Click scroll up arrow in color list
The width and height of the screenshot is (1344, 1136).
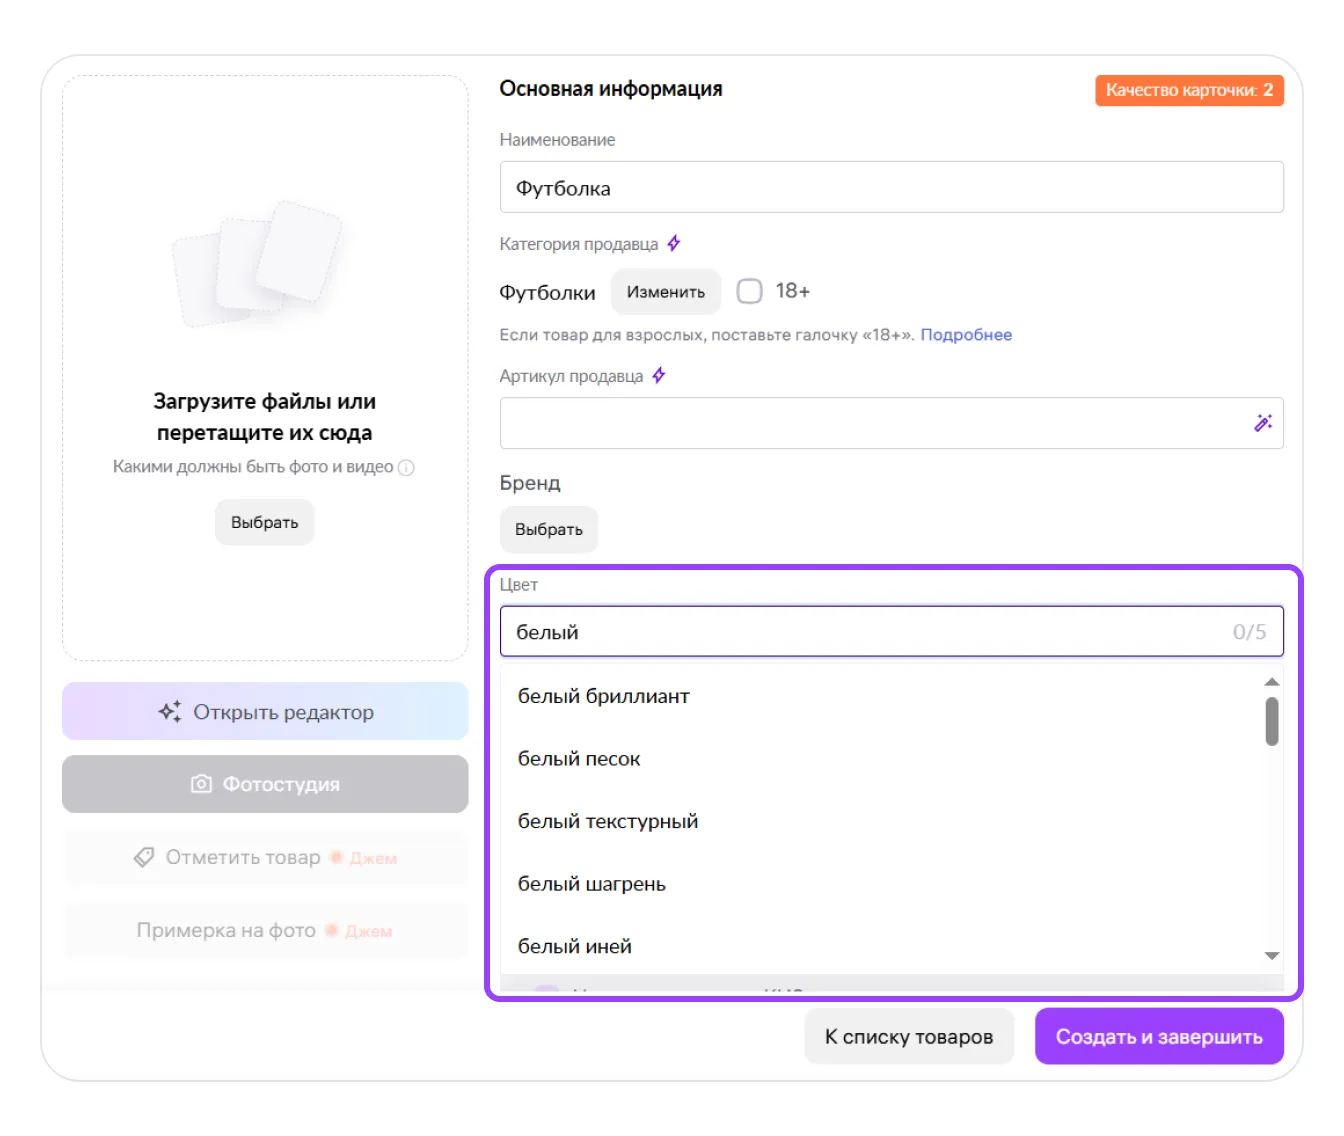coord(1272,682)
